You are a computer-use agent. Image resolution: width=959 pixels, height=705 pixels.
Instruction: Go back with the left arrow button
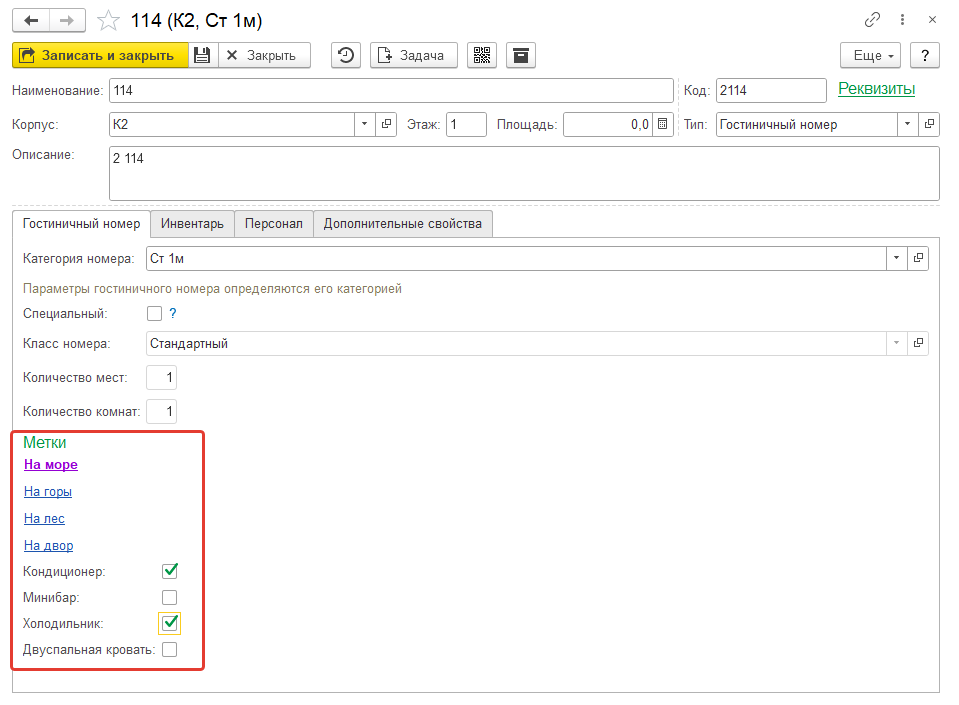click(31, 20)
